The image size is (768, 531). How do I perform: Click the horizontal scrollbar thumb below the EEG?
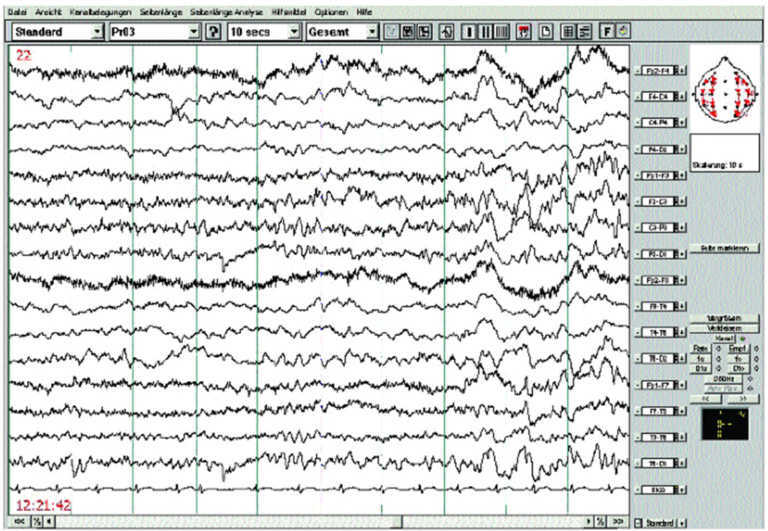[x=397, y=521]
